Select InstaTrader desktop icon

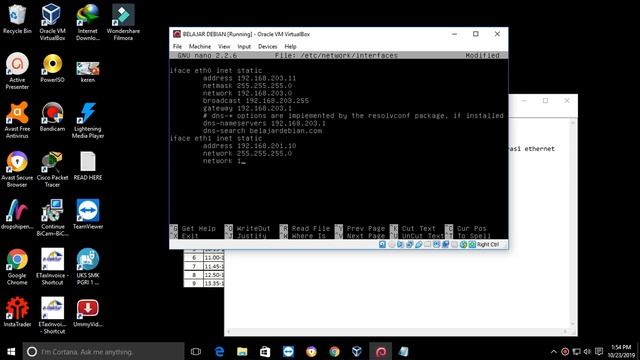tap(17, 313)
